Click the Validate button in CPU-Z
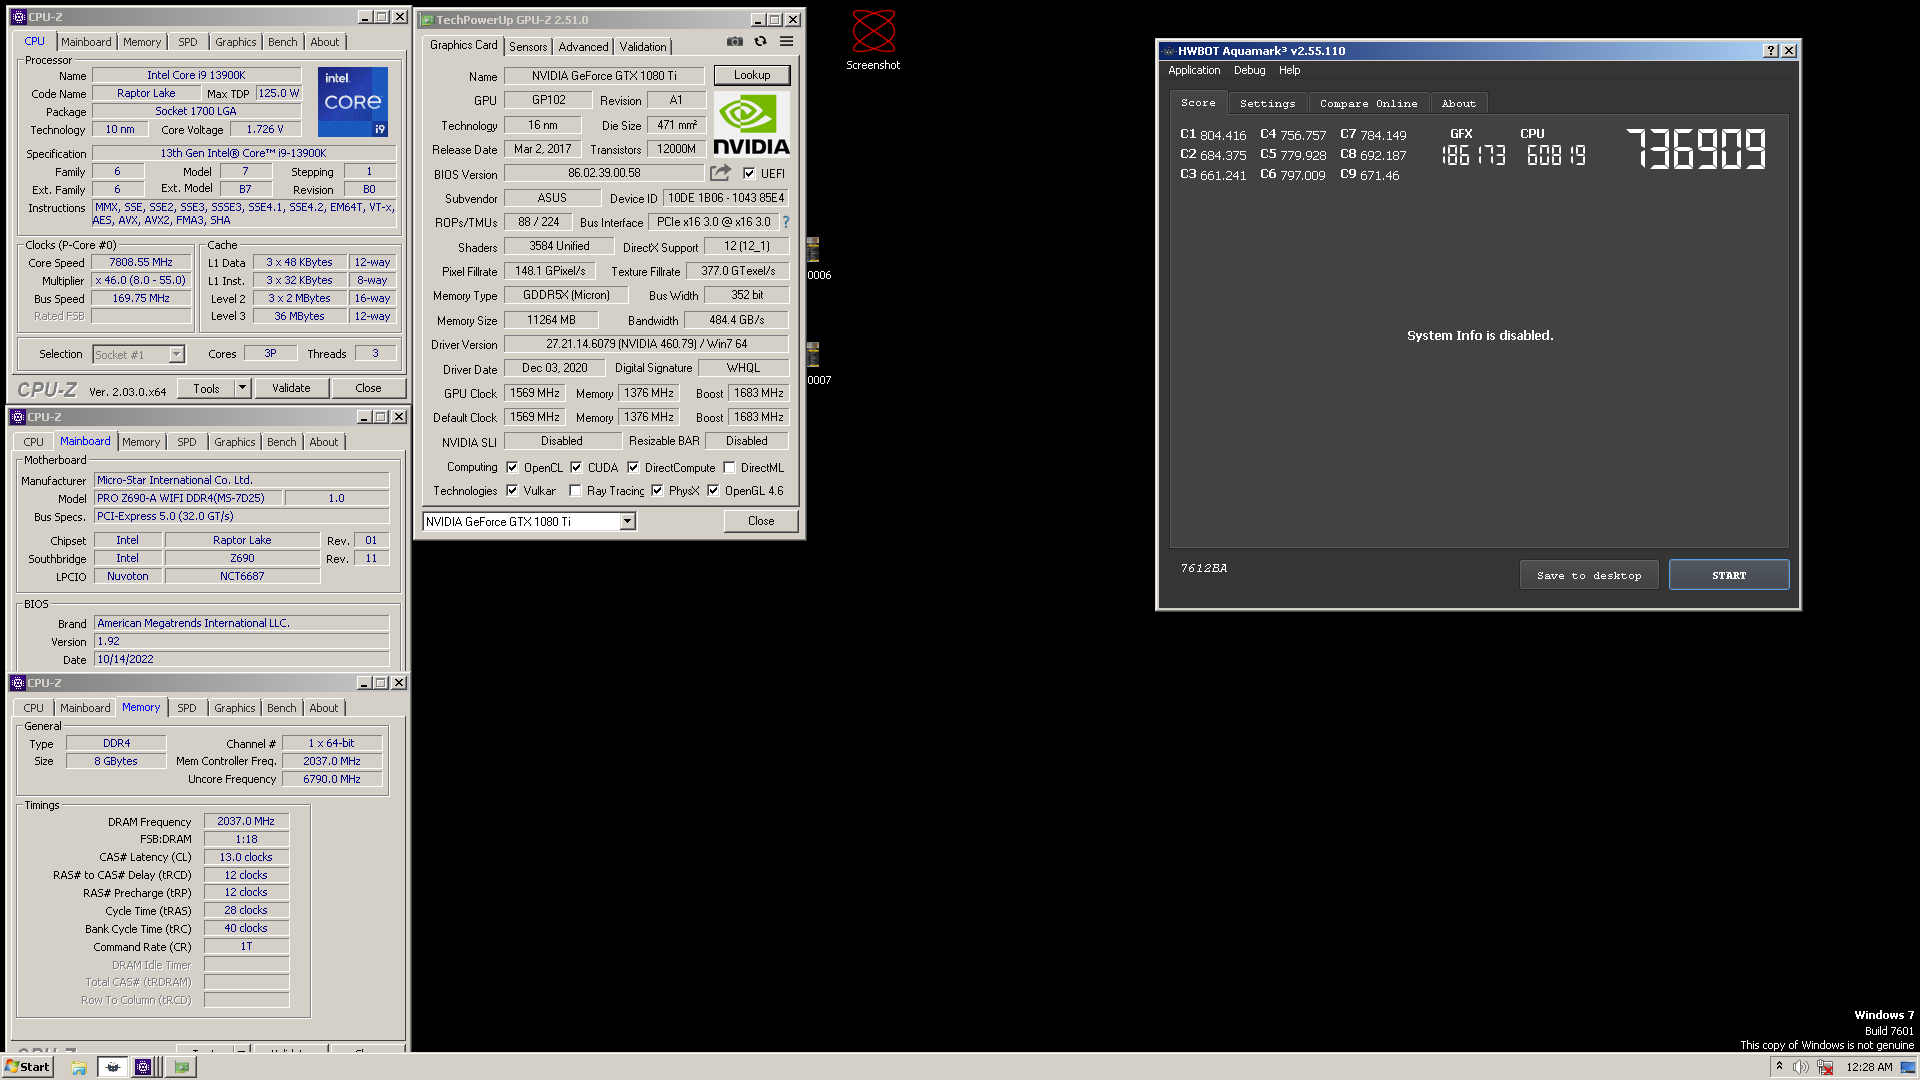Image resolution: width=1920 pixels, height=1080 pixels. 291,388
